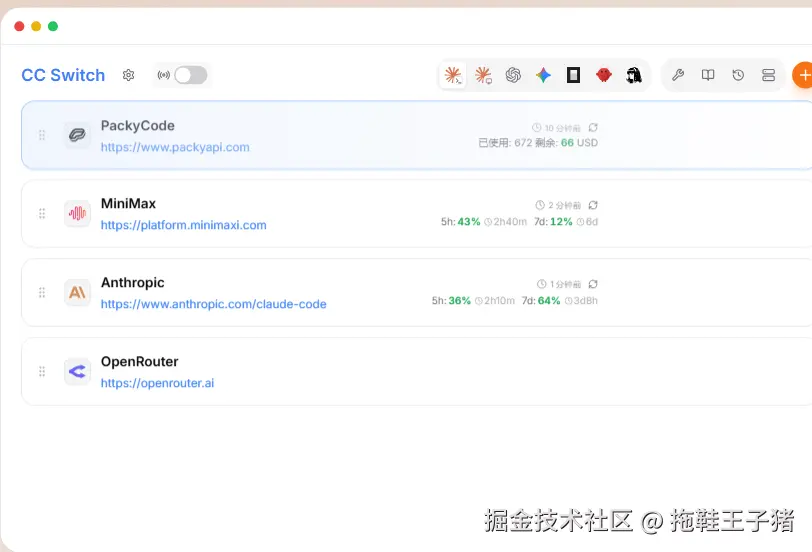The width and height of the screenshot is (812, 552).
Task: Click the MiniMax provider logo
Action: 77,213
